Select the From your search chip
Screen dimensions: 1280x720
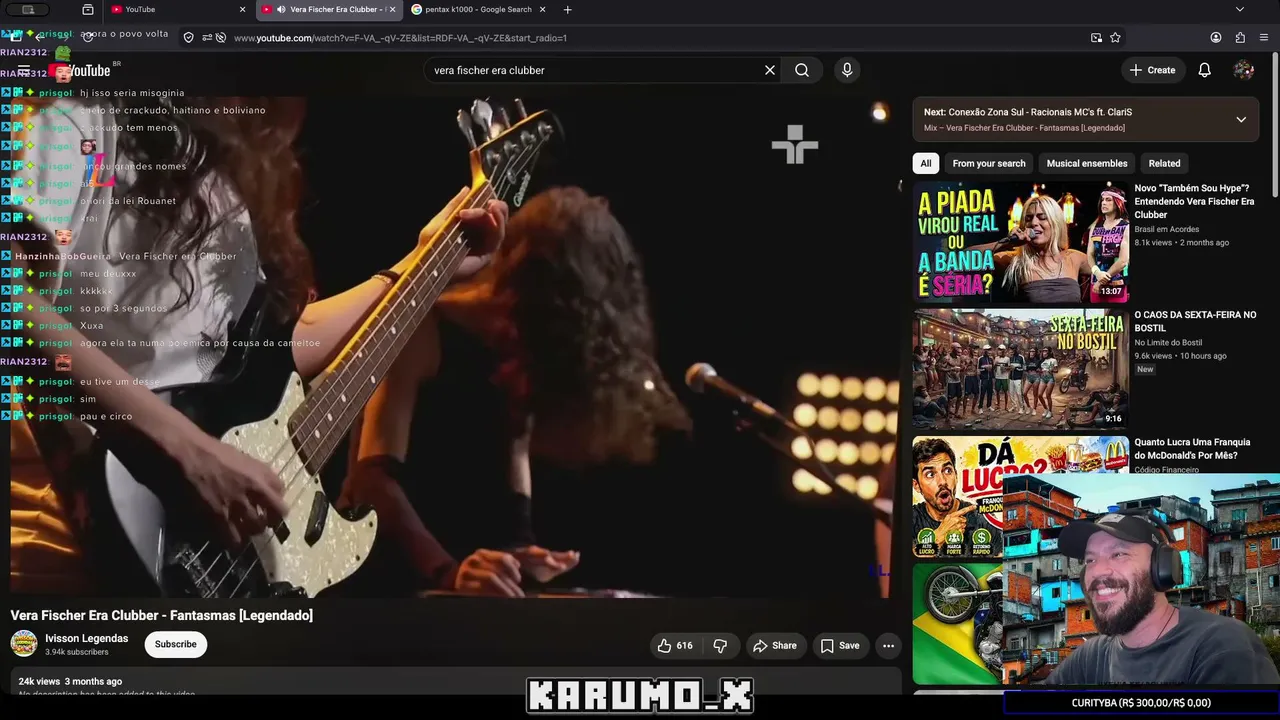click(989, 164)
